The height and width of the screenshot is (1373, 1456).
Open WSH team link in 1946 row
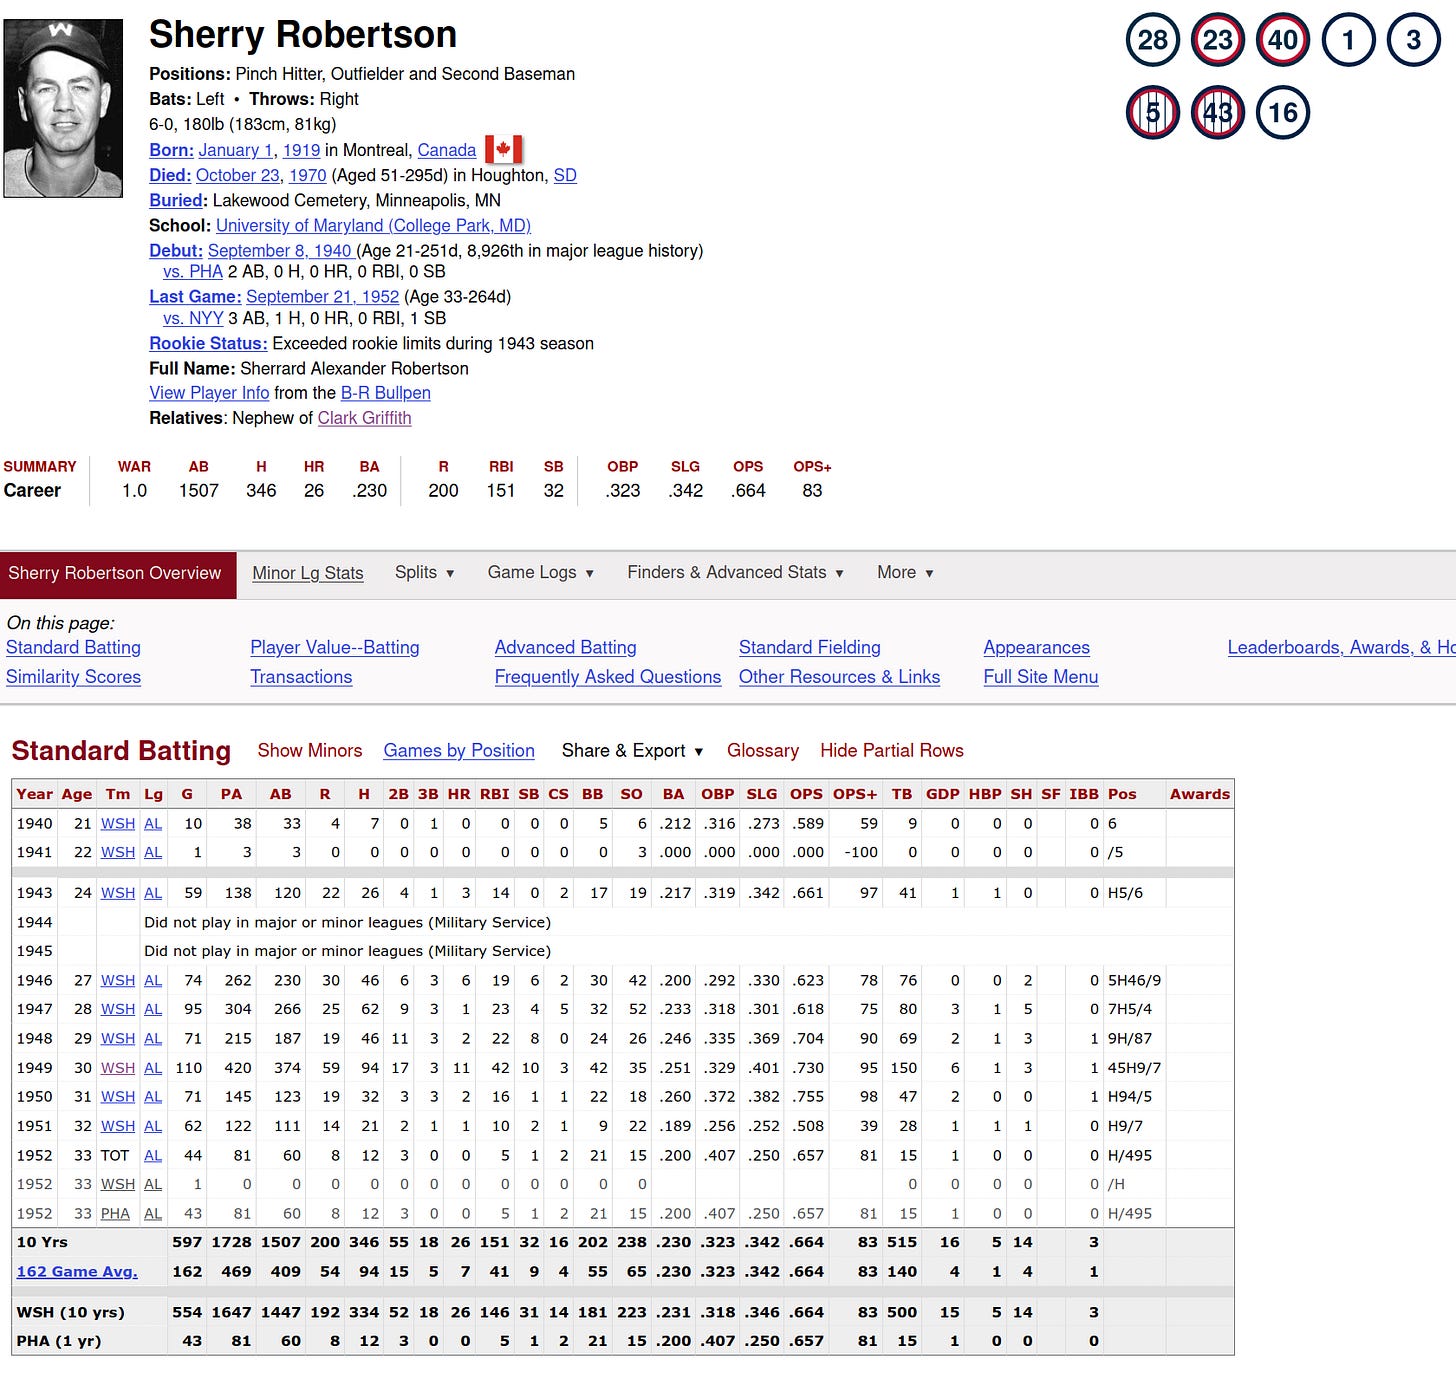click(x=118, y=981)
